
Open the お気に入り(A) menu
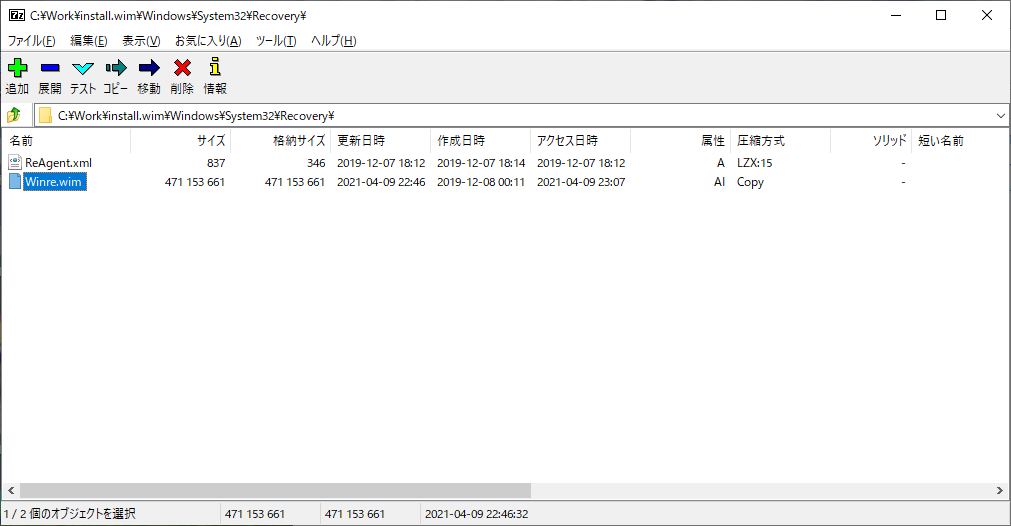[208, 41]
